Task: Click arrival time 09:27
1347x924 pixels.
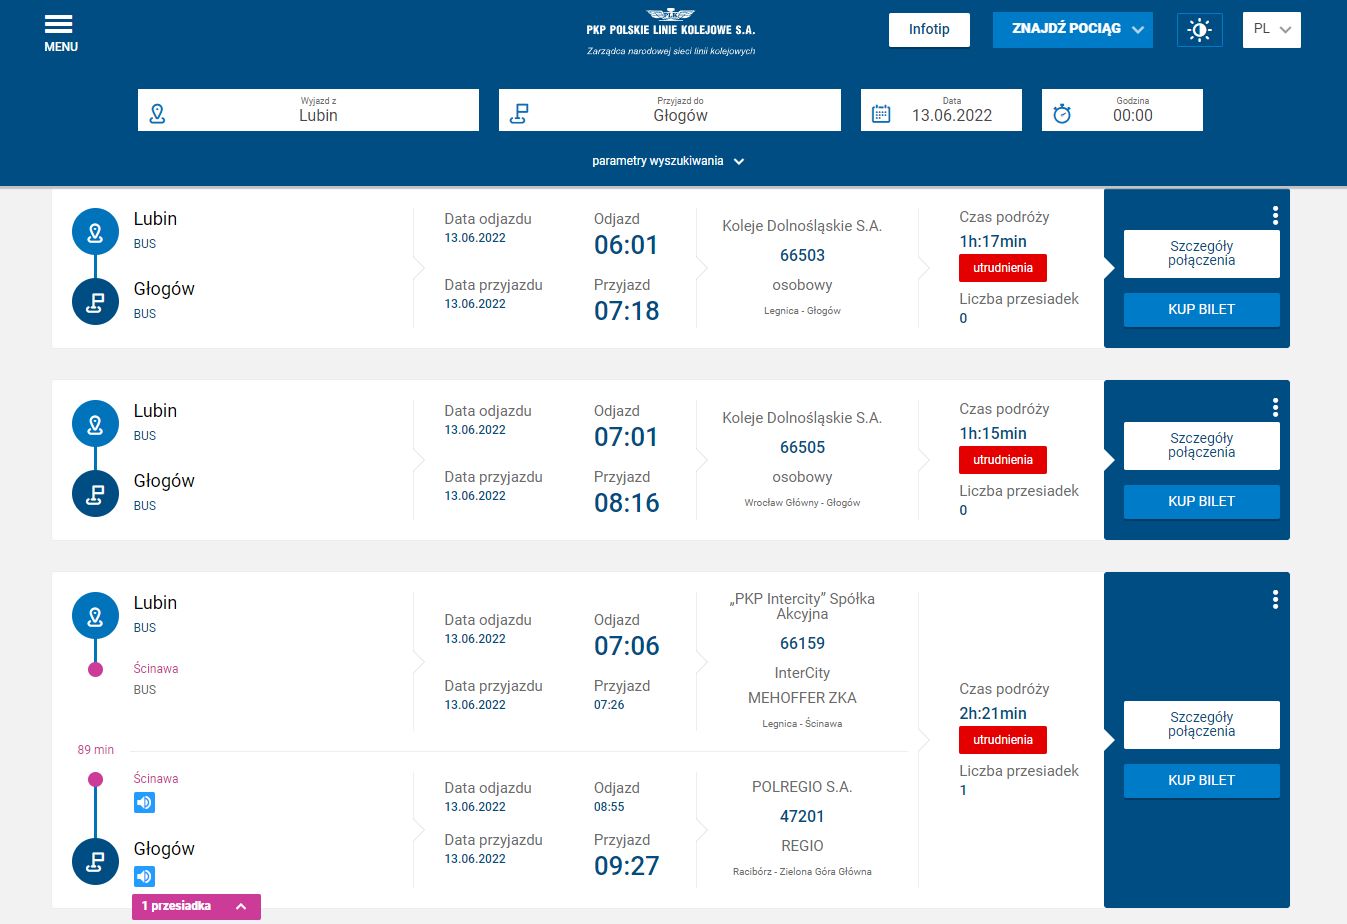Action: click(x=627, y=866)
